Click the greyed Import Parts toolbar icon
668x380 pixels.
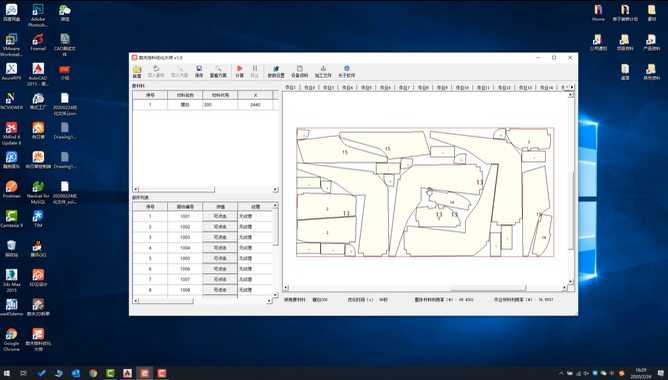click(156, 71)
